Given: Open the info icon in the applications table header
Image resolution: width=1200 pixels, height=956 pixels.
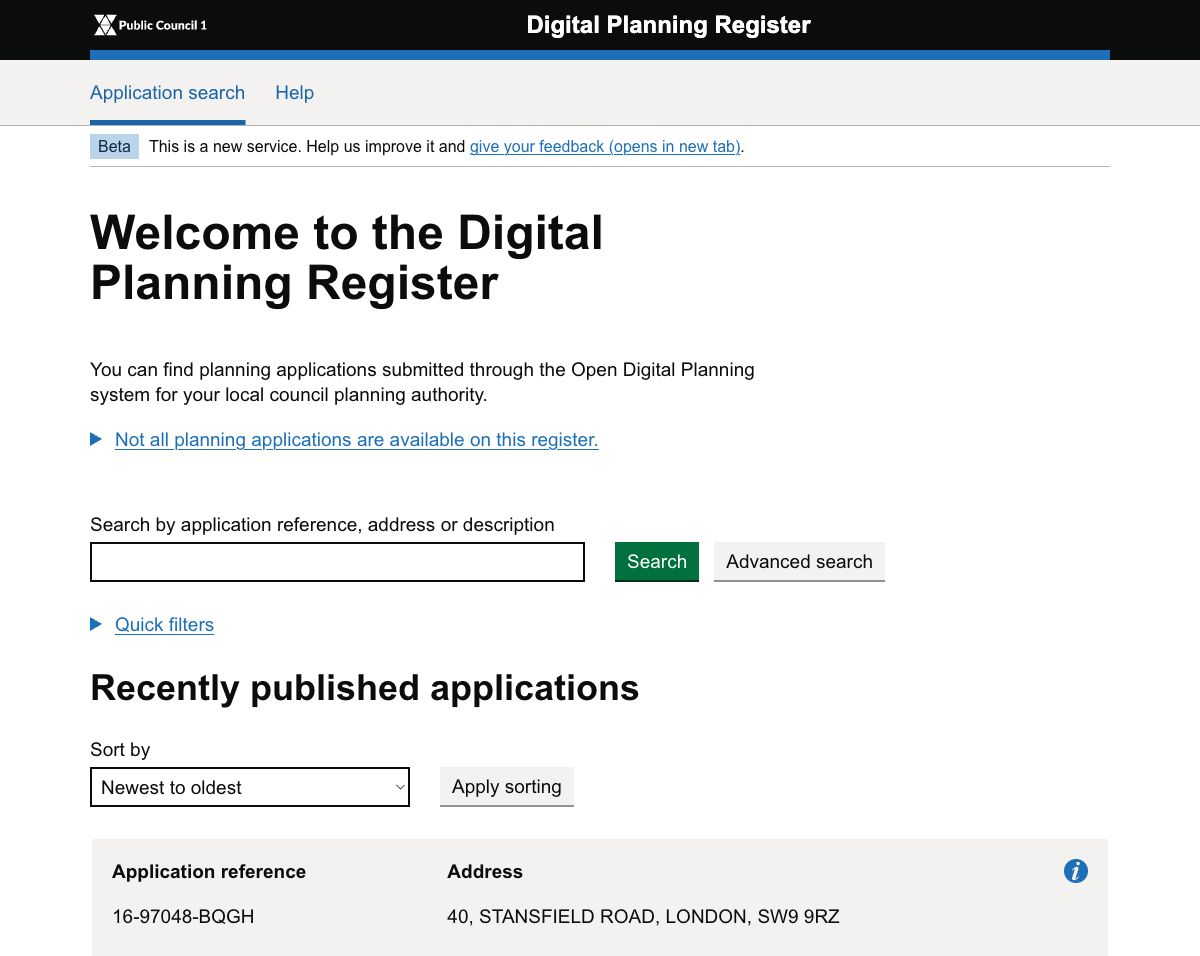Looking at the screenshot, I should [1075, 871].
